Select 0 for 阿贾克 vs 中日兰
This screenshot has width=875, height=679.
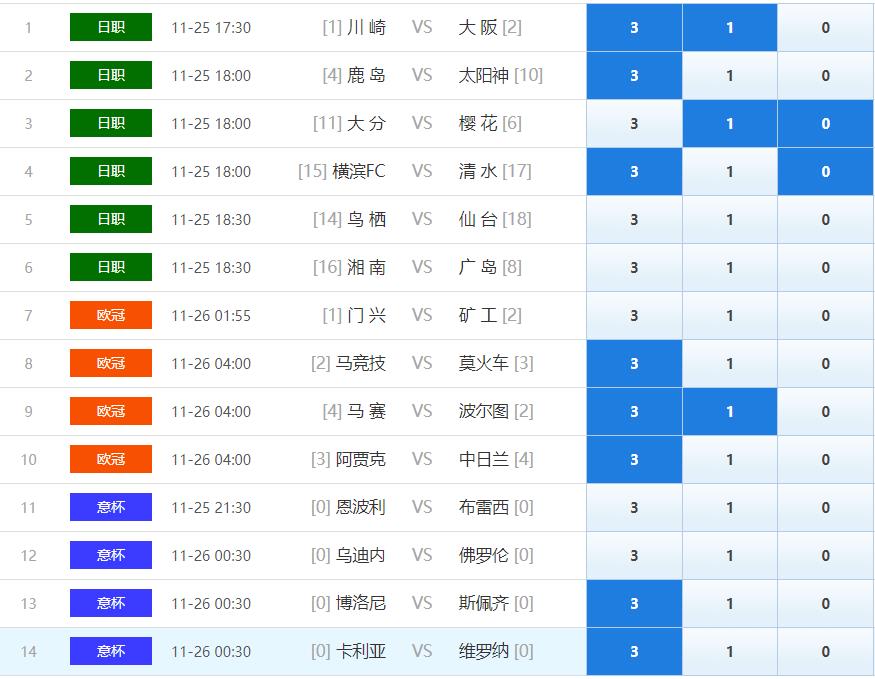825,460
